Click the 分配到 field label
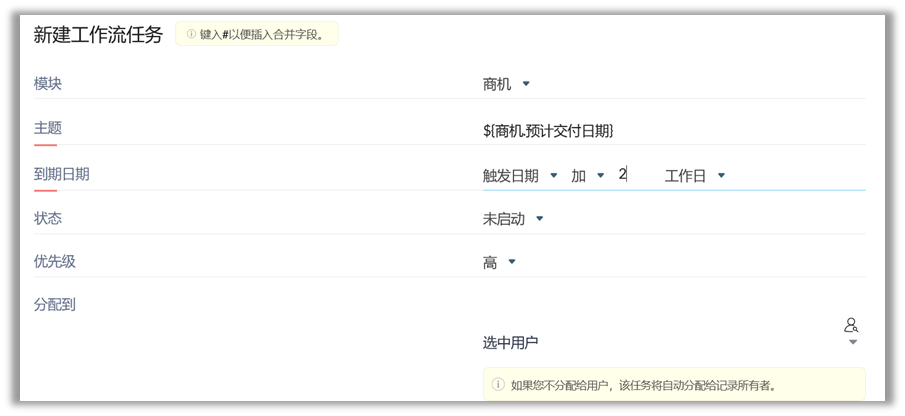Viewport: 905px width, 416px height. click(x=55, y=304)
